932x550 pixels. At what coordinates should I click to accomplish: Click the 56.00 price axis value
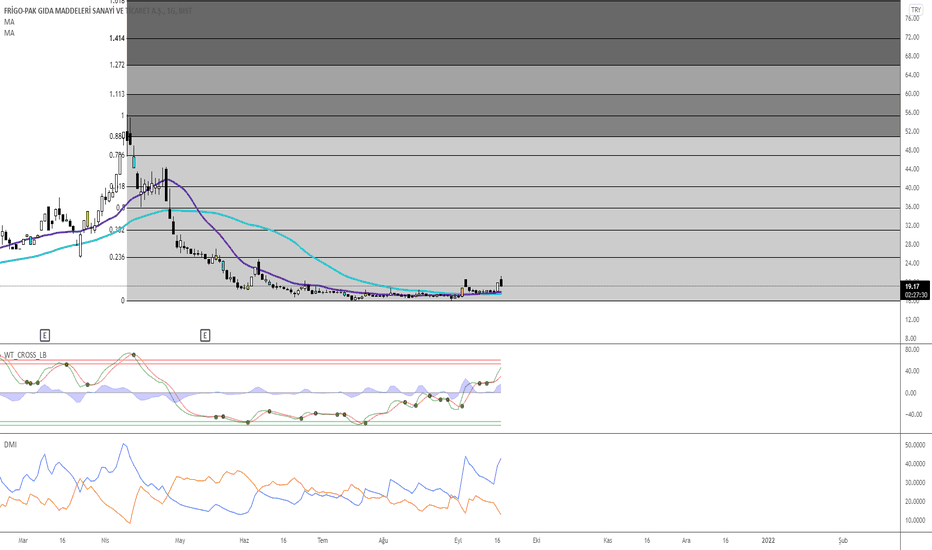(912, 113)
